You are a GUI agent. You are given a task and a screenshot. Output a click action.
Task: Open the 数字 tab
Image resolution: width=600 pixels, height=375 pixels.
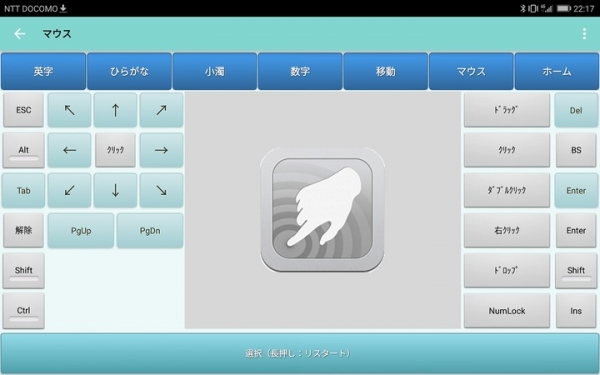pos(300,71)
